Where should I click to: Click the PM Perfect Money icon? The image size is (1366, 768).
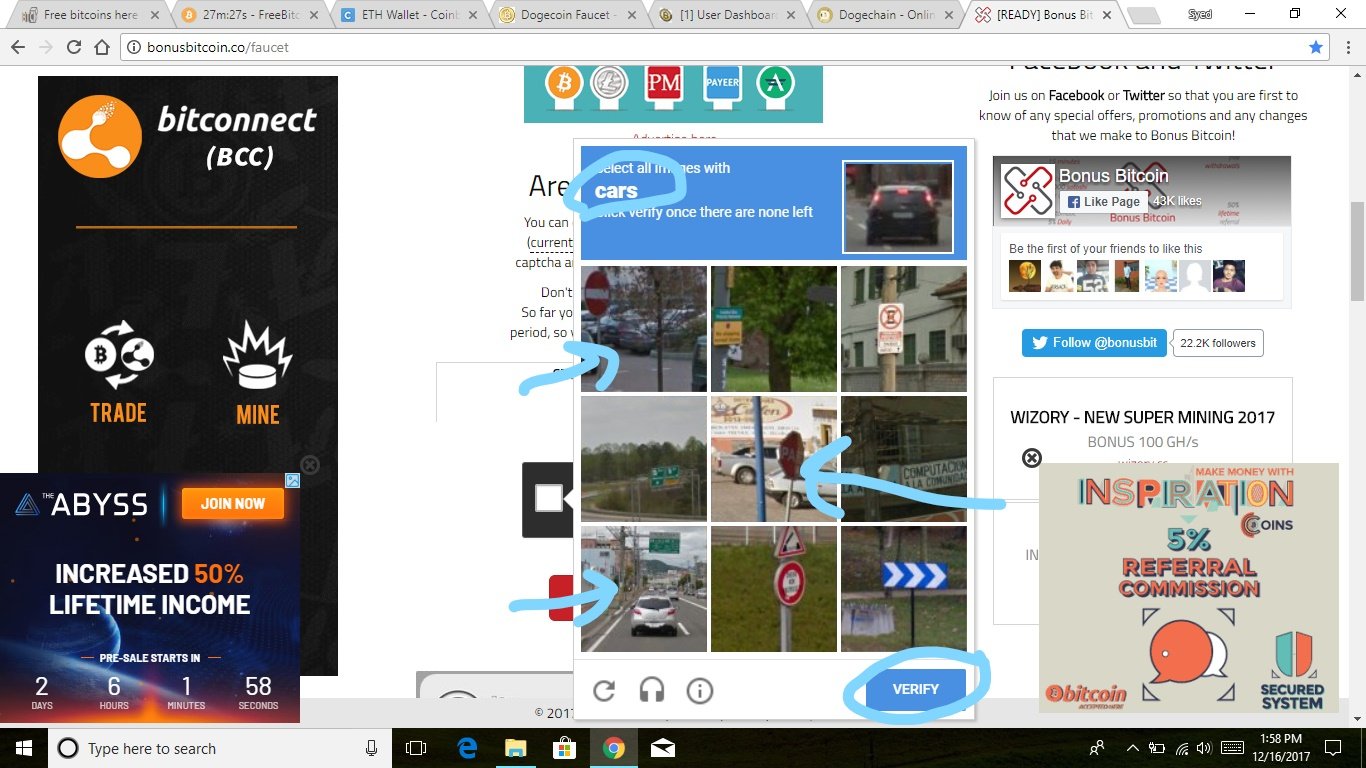point(664,85)
